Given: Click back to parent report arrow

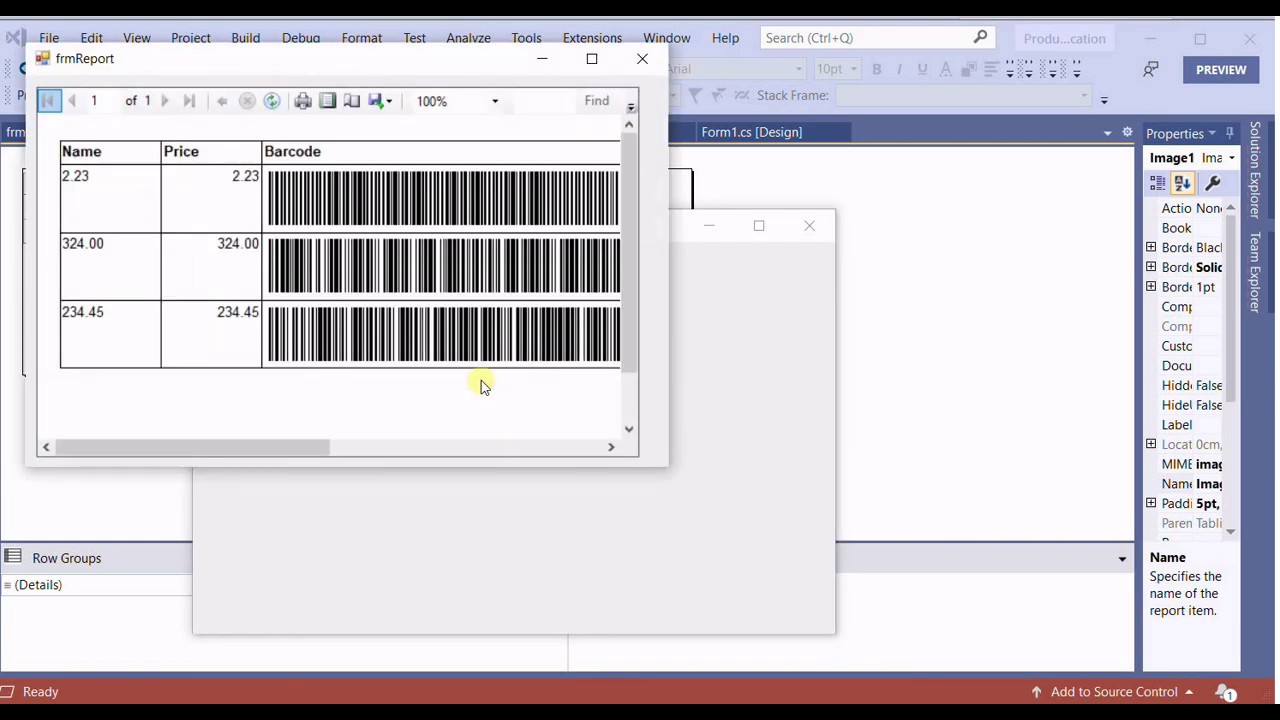Looking at the screenshot, I should pyautogui.click(x=222, y=101).
